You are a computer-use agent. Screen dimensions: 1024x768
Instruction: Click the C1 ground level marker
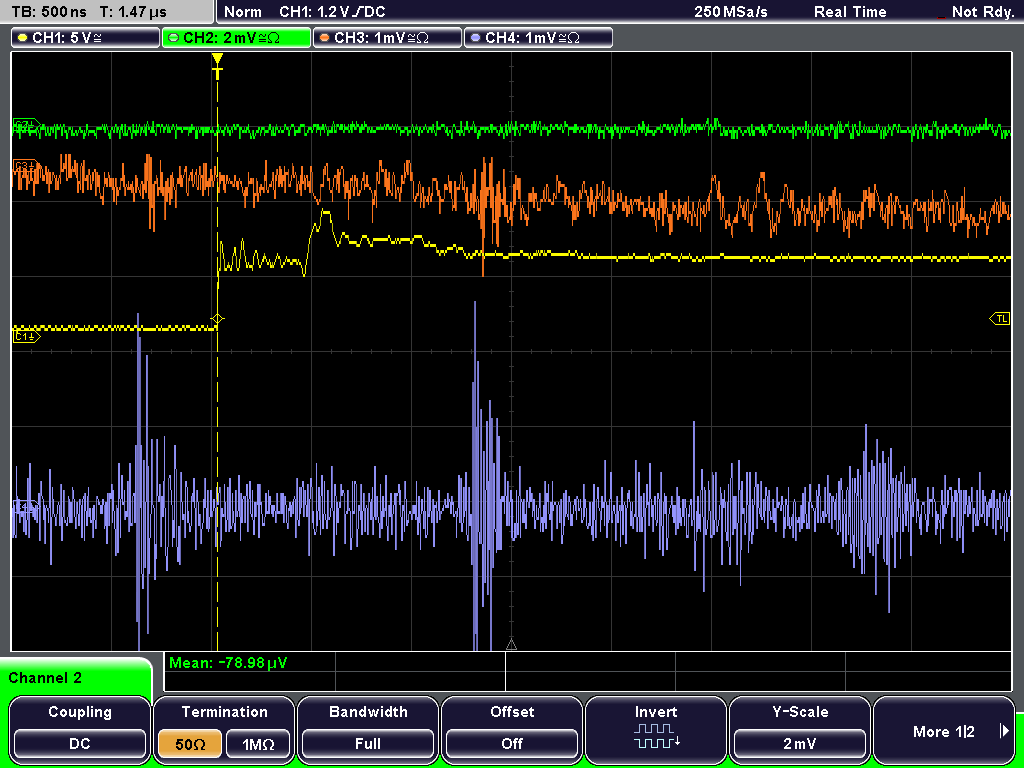coord(26,336)
